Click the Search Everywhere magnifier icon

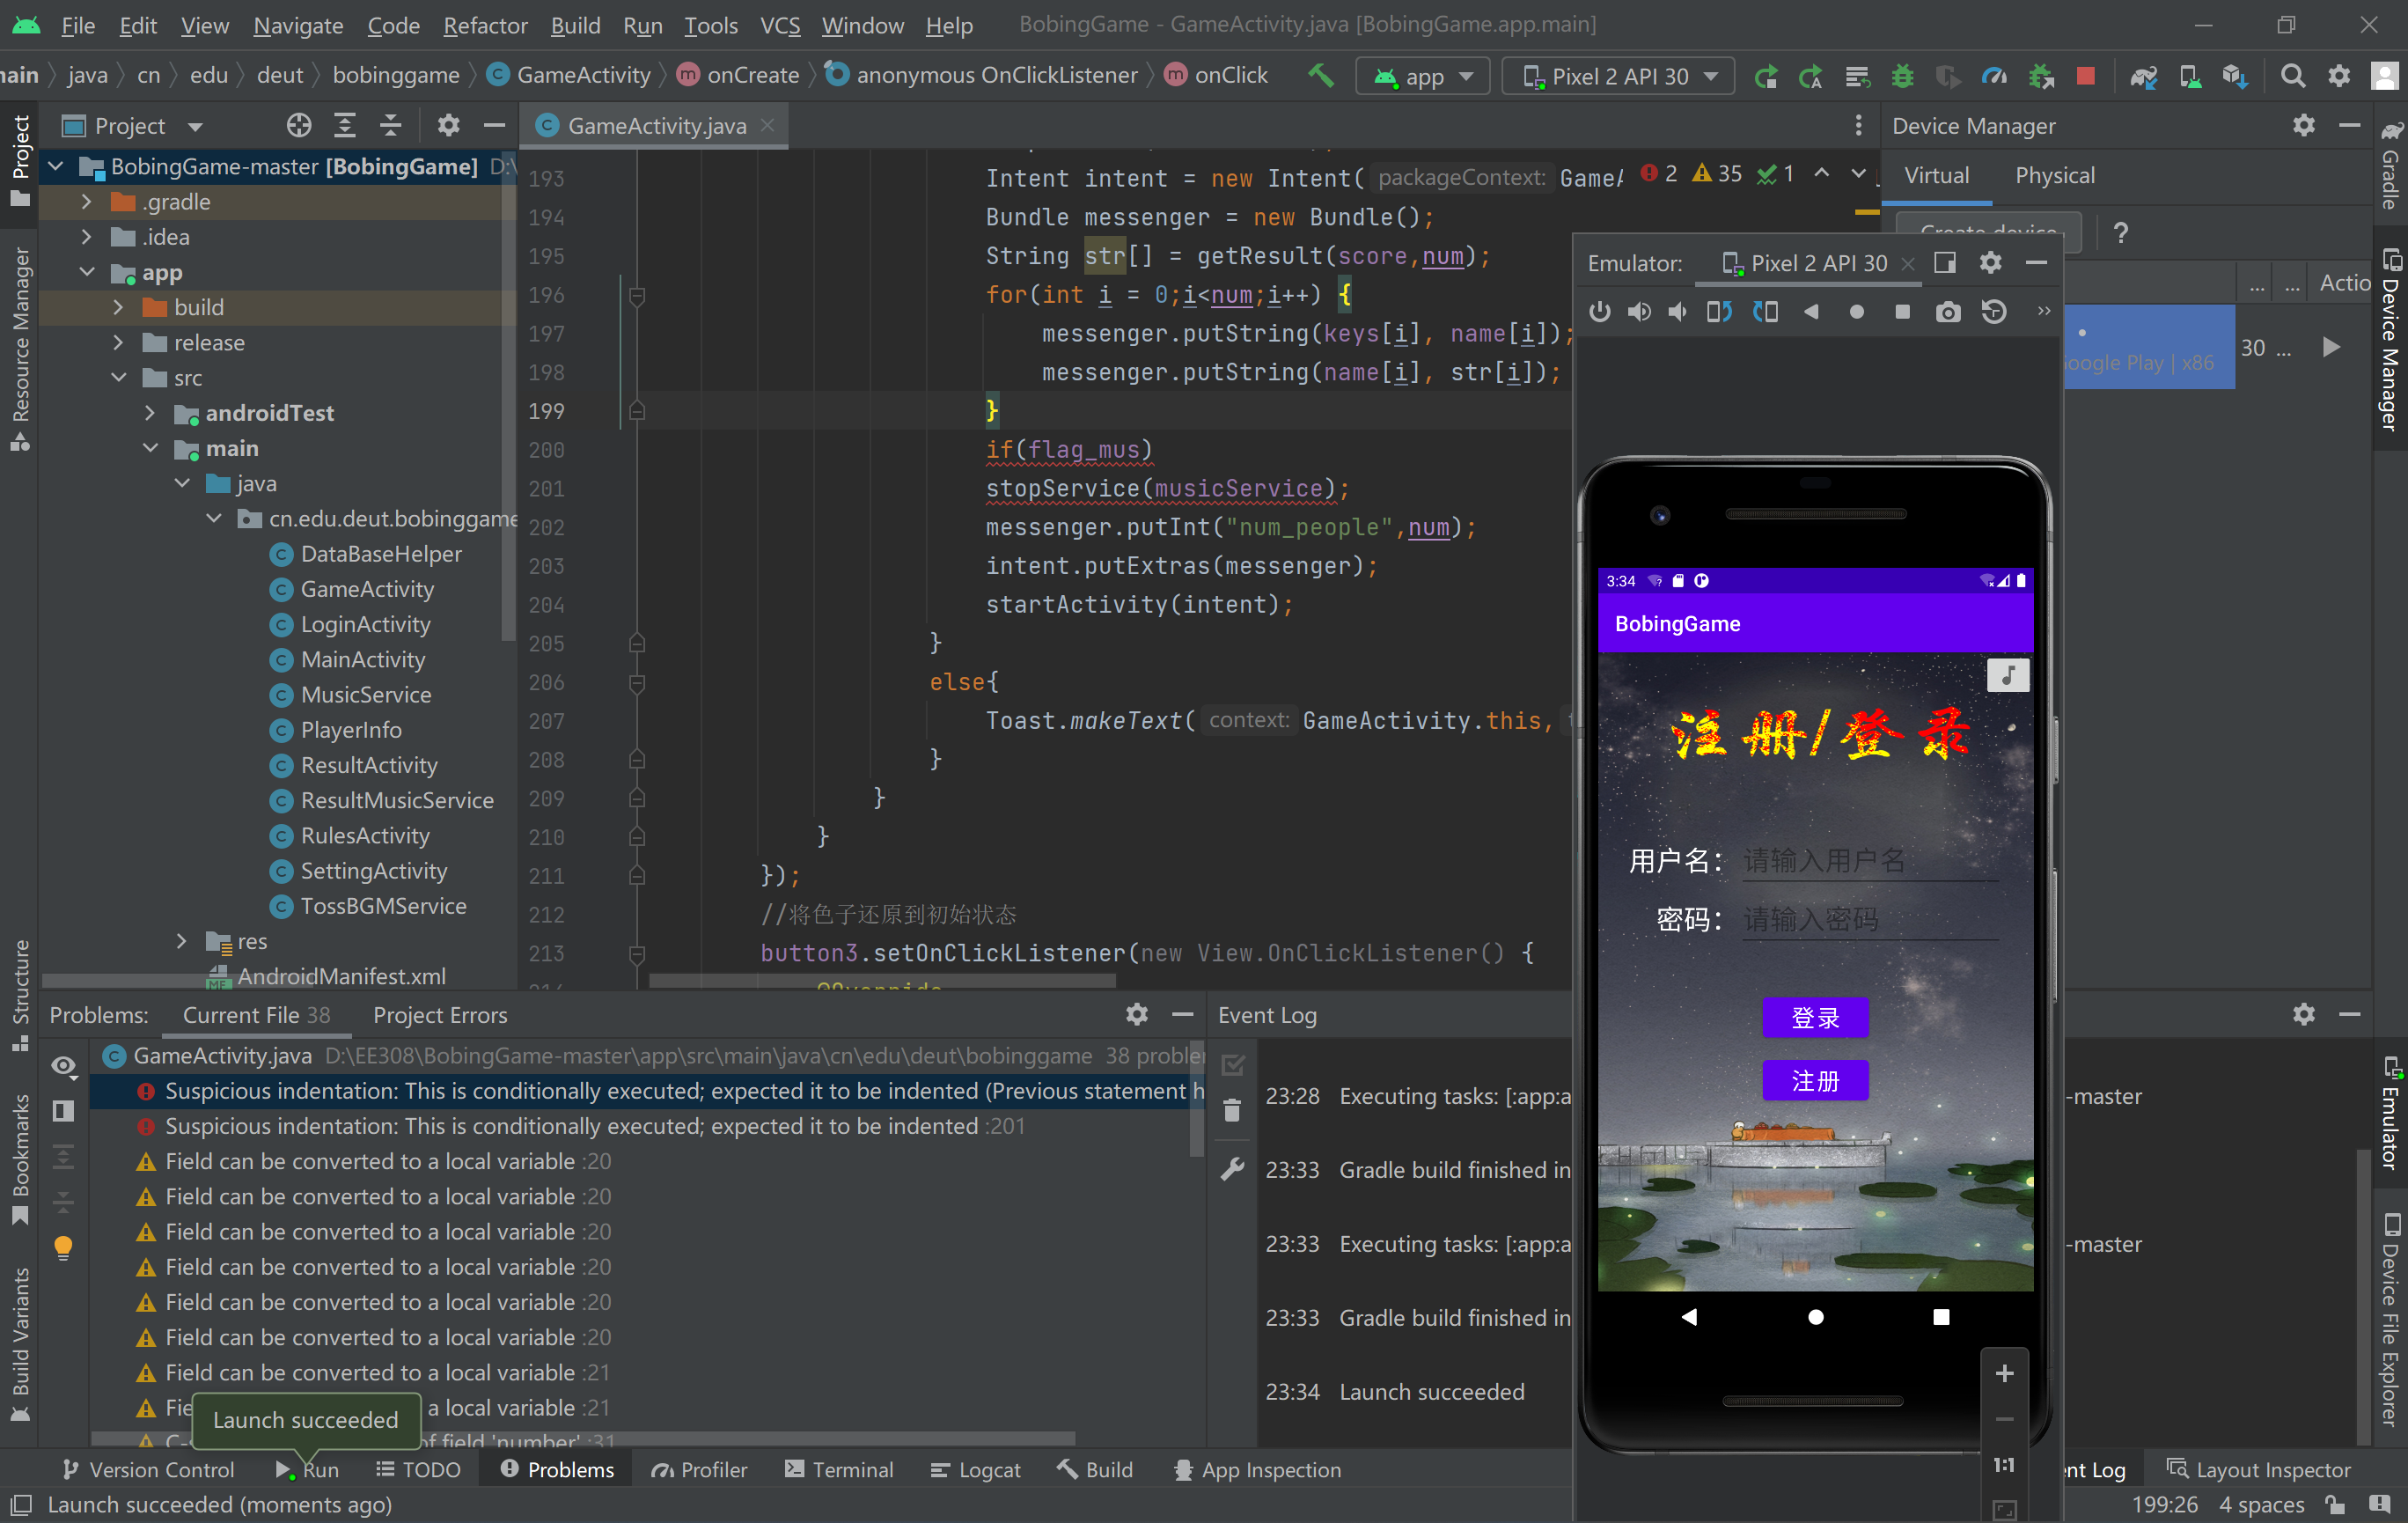click(x=2292, y=76)
